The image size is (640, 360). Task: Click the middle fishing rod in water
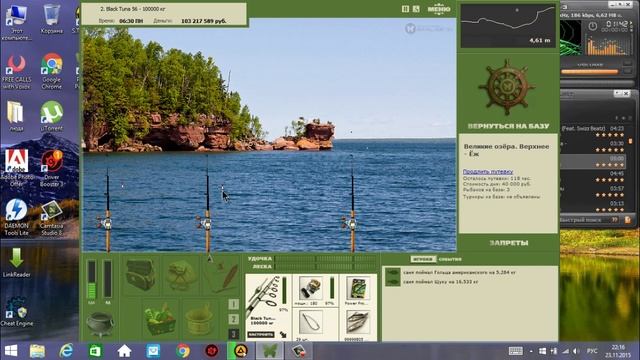pyautogui.click(x=207, y=204)
